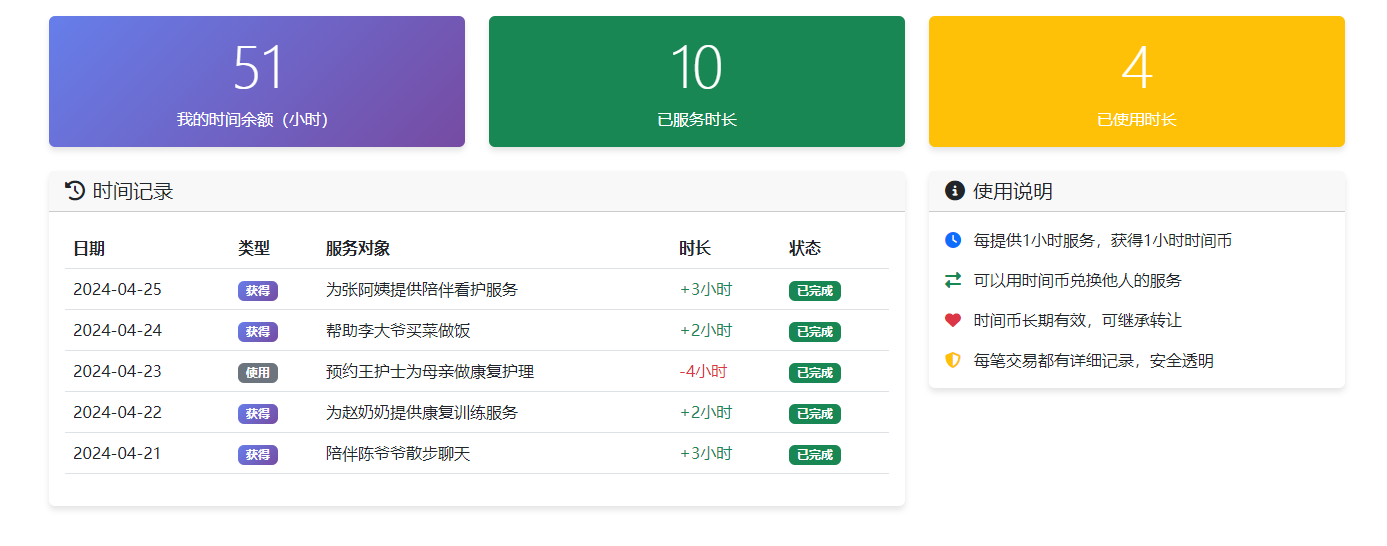The width and height of the screenshot is (1387, 546).
Task: Select the 使用 badge on 2024-04-23 row
Action: tap(258, 372)
